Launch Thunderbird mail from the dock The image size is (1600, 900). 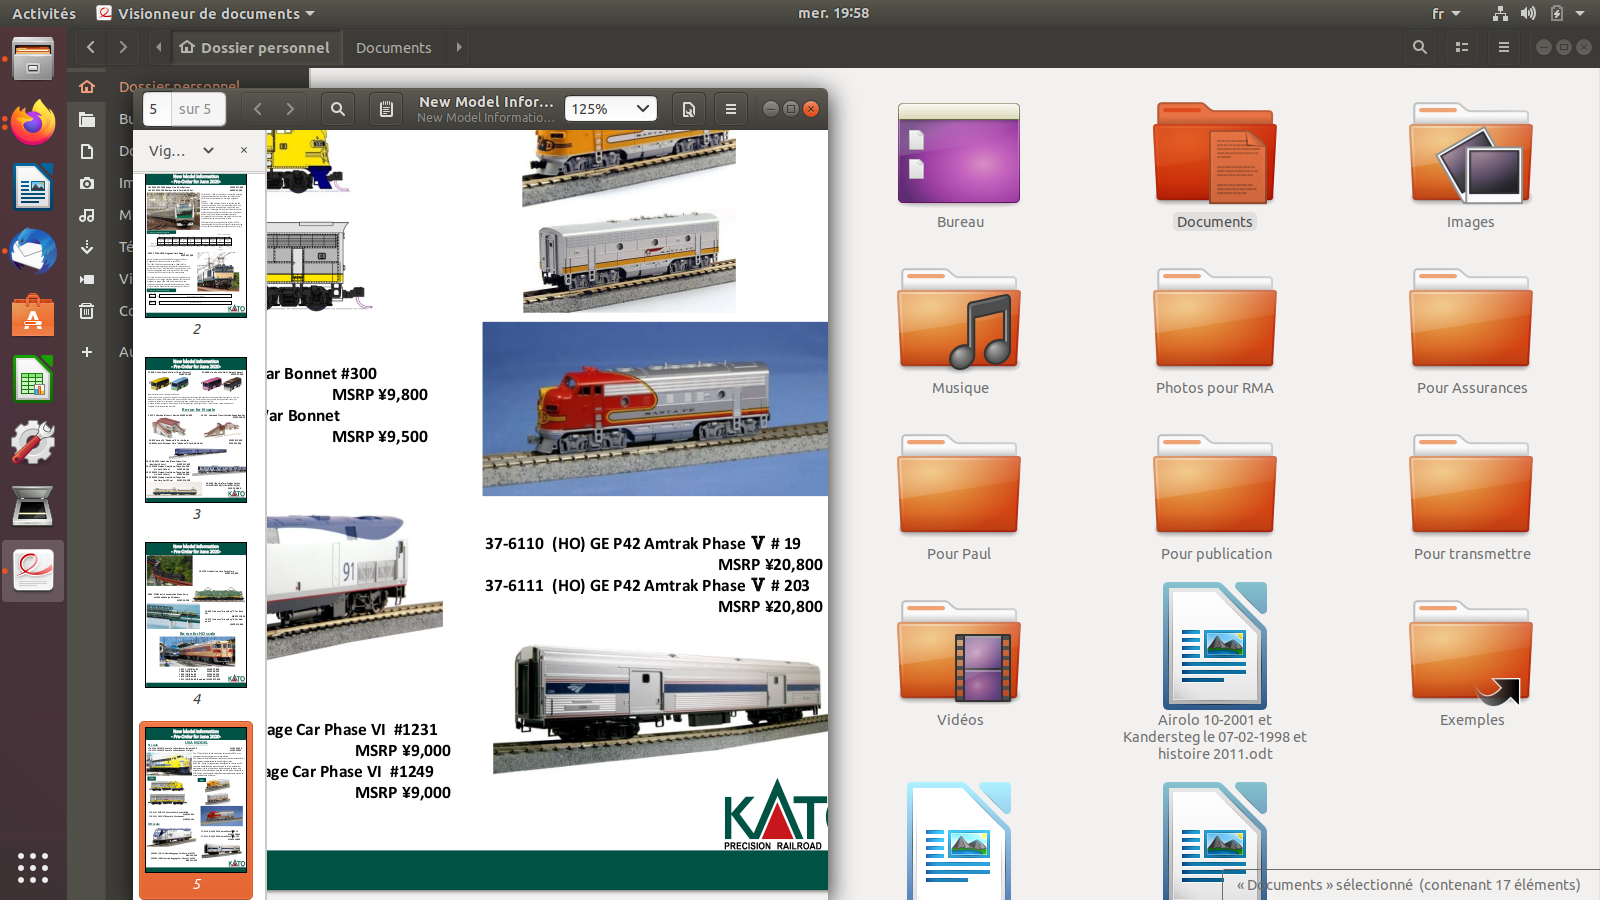tap(33, 251)
